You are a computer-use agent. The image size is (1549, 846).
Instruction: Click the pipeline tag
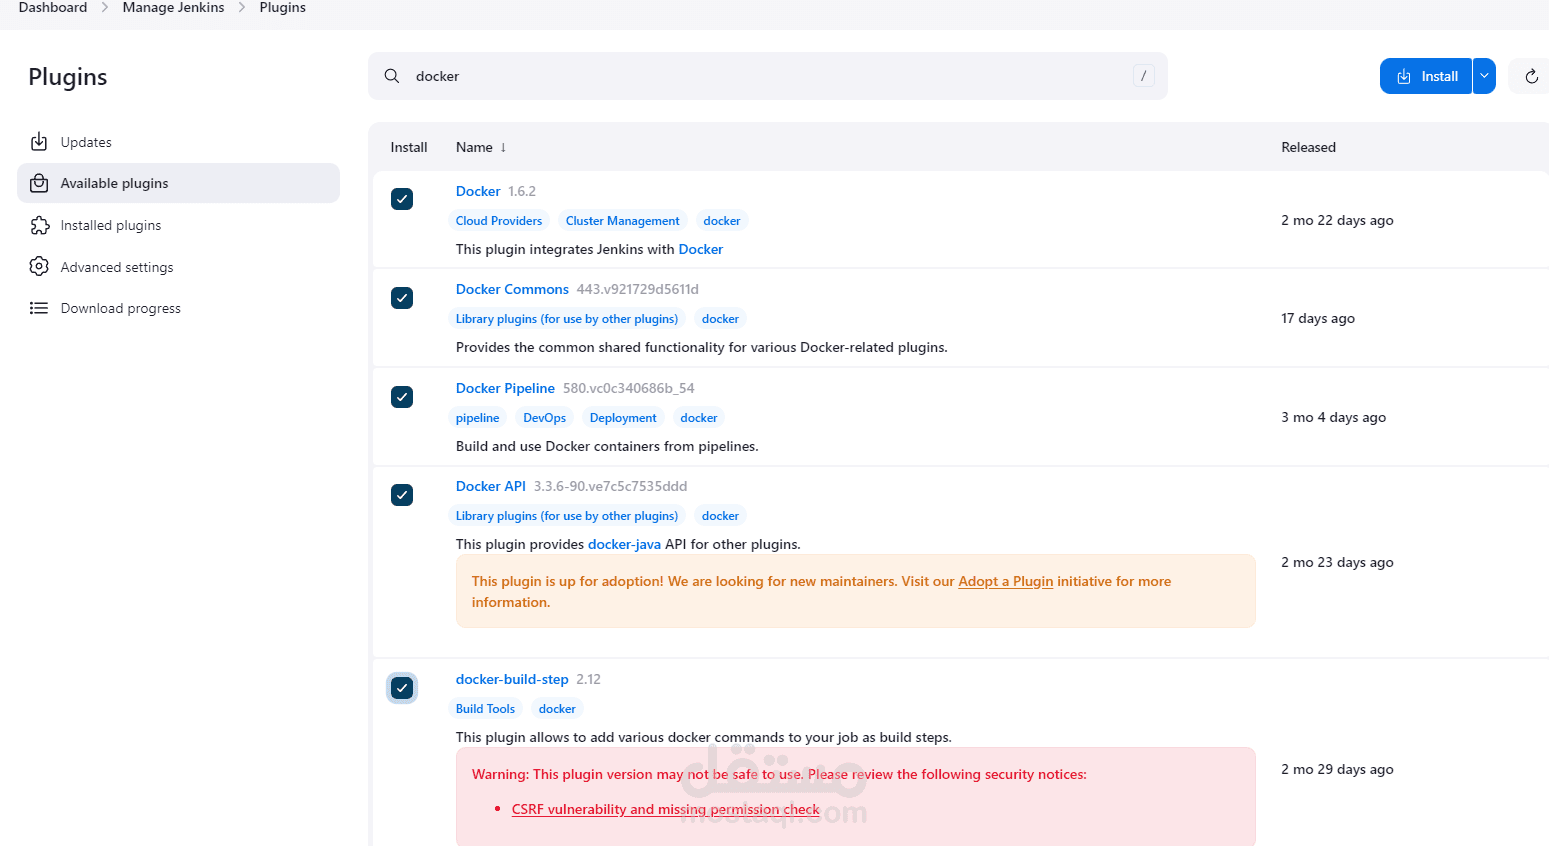click(477, 418)
